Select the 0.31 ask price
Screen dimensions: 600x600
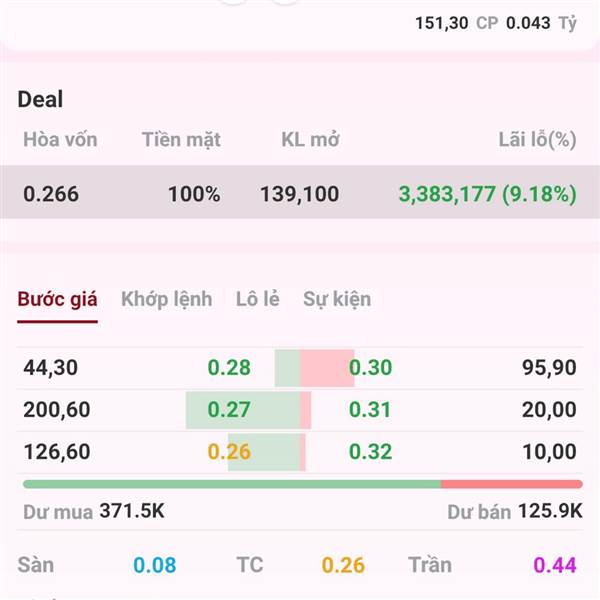(370, 410)
